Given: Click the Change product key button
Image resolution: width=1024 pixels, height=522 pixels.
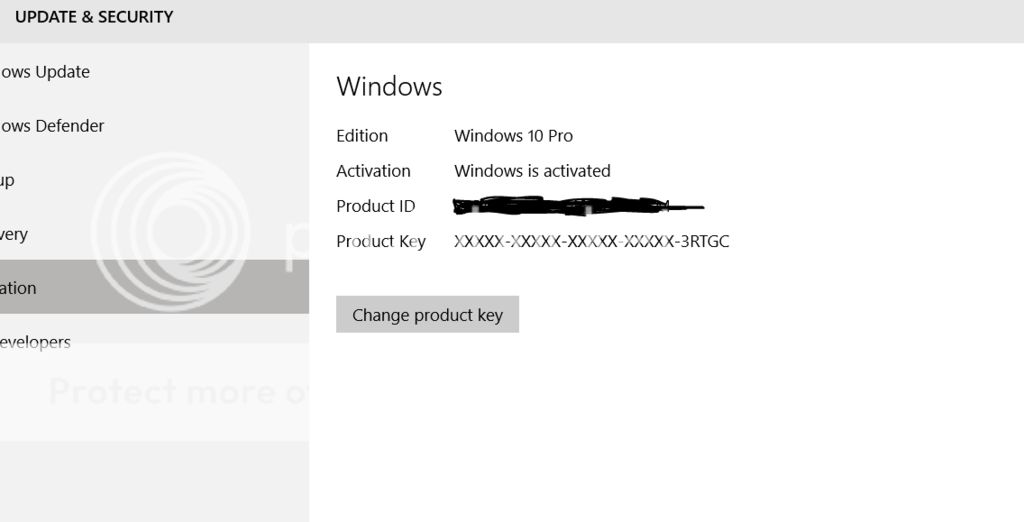Looking at the screenshot, I should tap(427, 315).
